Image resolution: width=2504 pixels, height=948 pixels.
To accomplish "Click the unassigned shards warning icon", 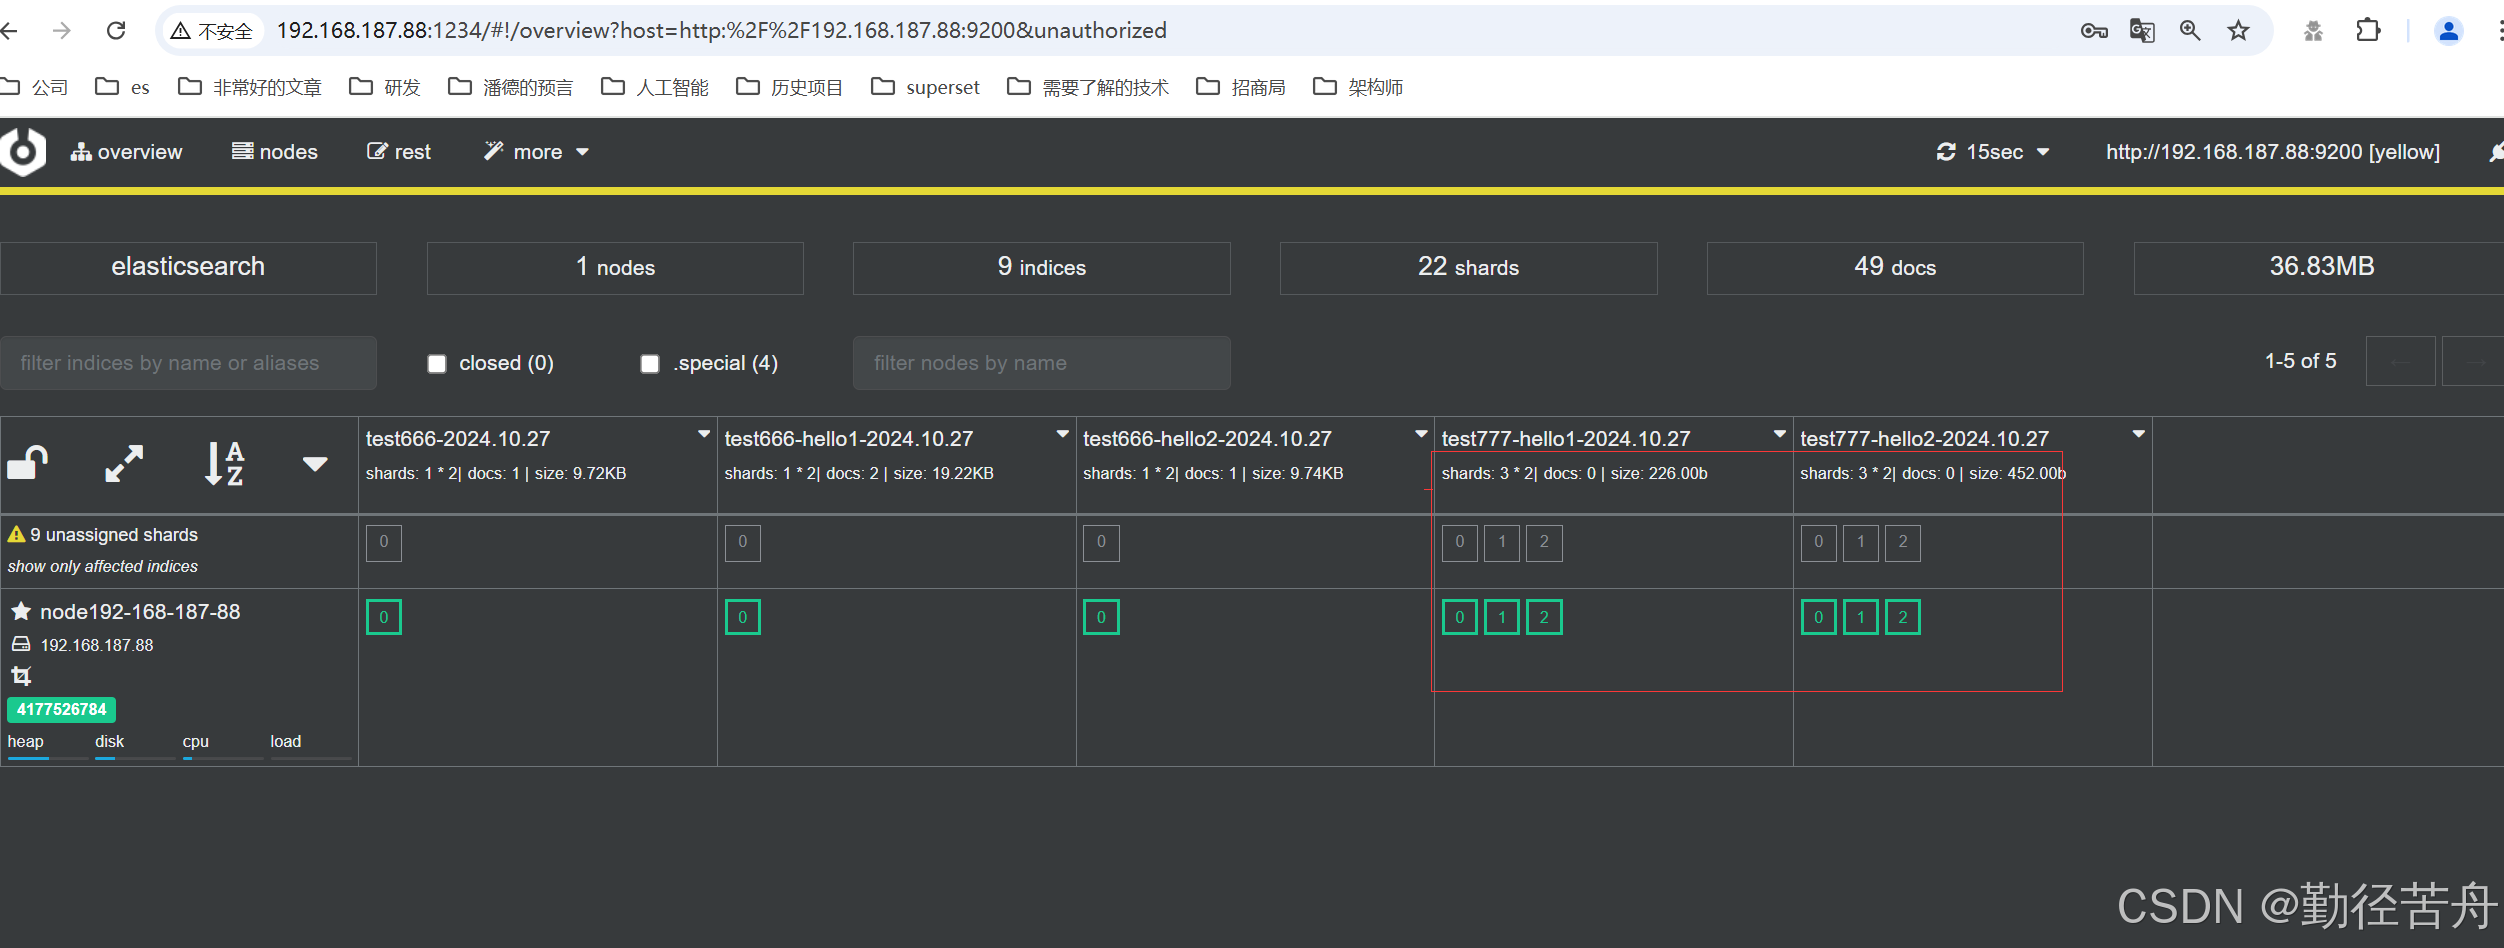I will [16, 535].
